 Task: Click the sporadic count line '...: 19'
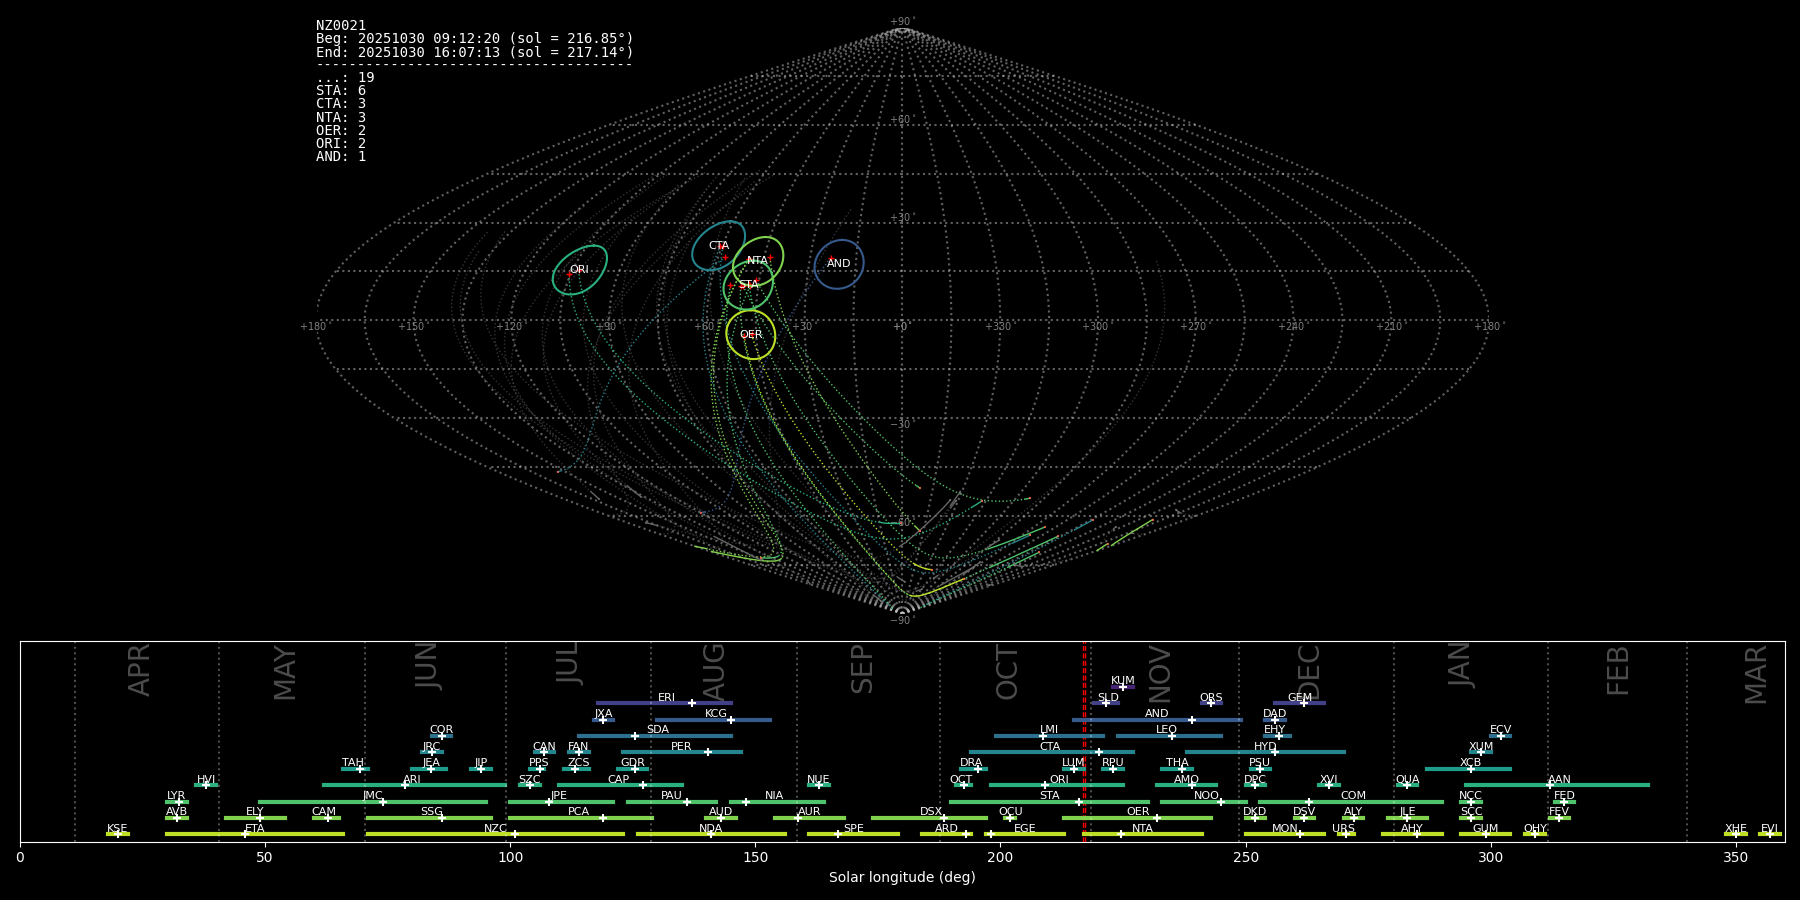coord(345,78)
